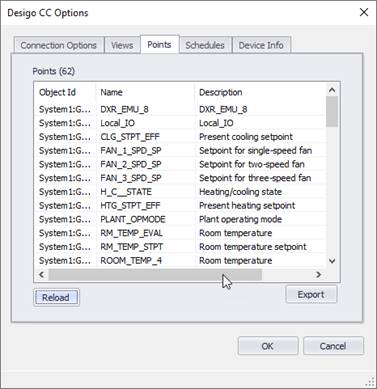Click the Export button
The image size is (377, 389).
[x=311, y=295]
